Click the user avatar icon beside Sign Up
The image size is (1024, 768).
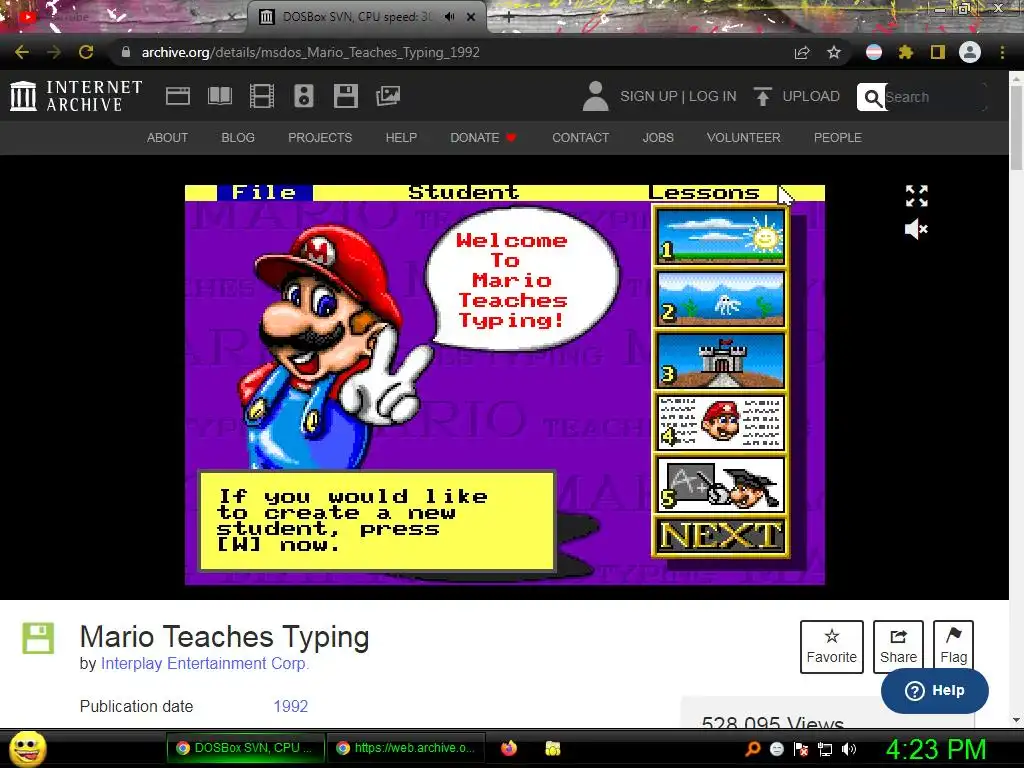click(596, 96)
